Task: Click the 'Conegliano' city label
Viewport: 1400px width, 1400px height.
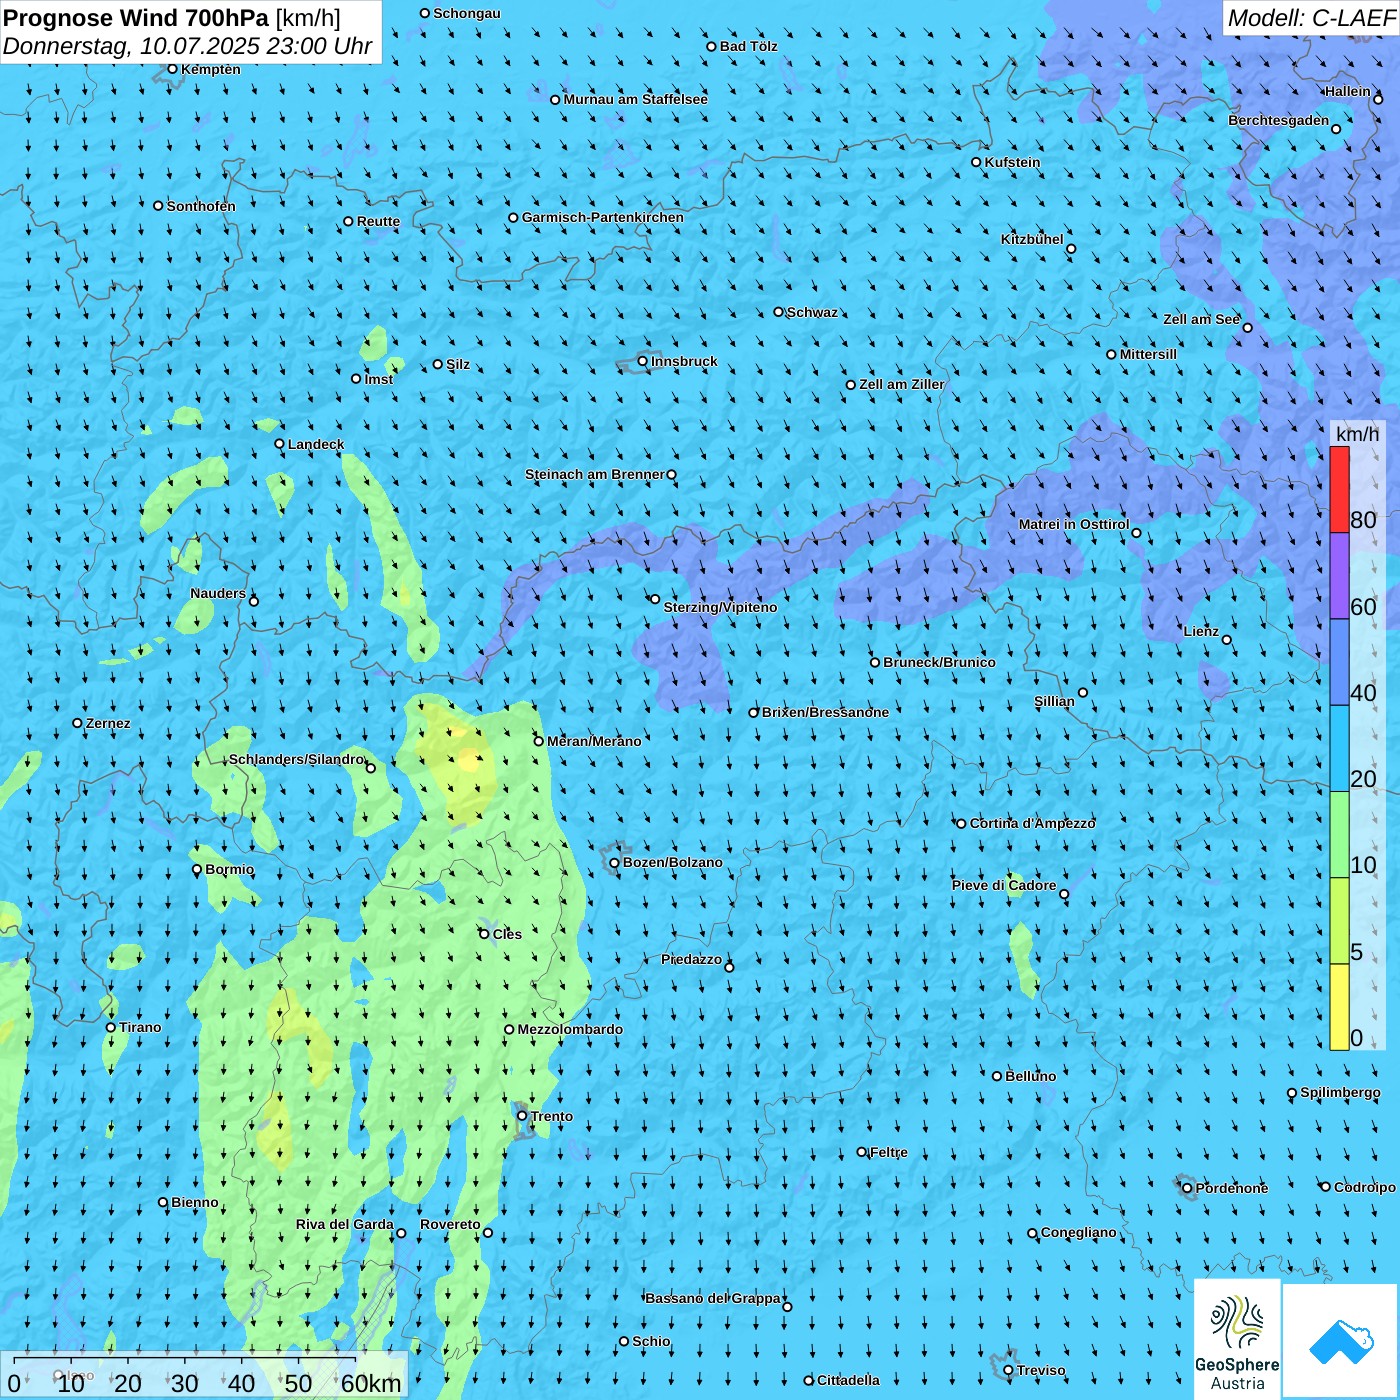Action: tap(1078, 1232)
